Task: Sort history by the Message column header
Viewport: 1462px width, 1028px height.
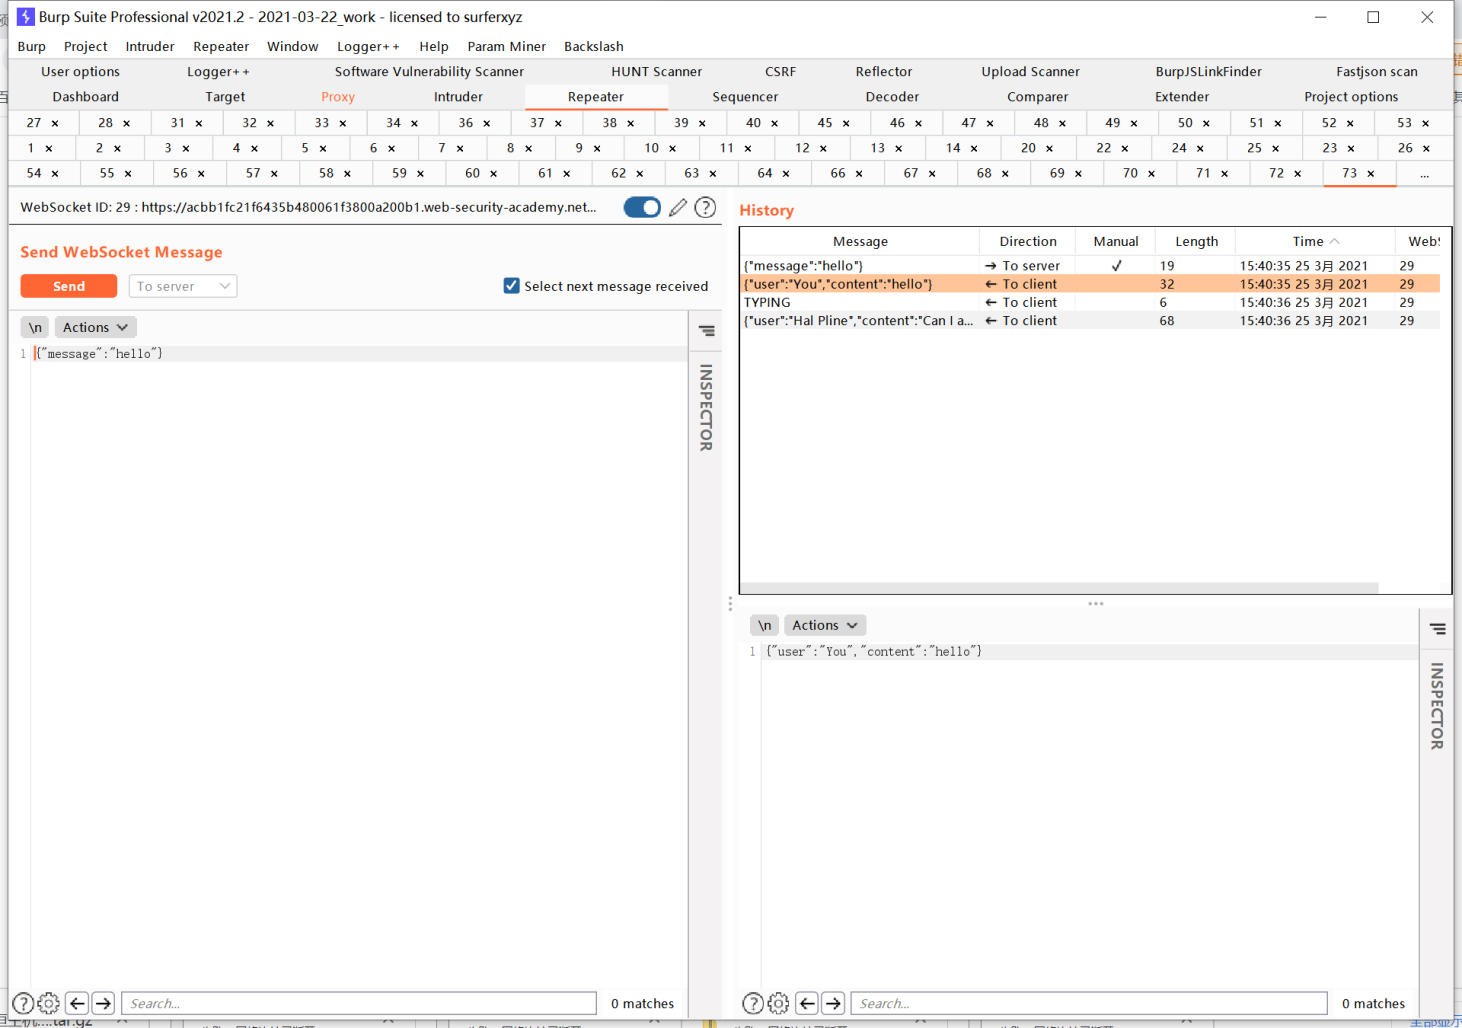Action: tap(860, 241)
